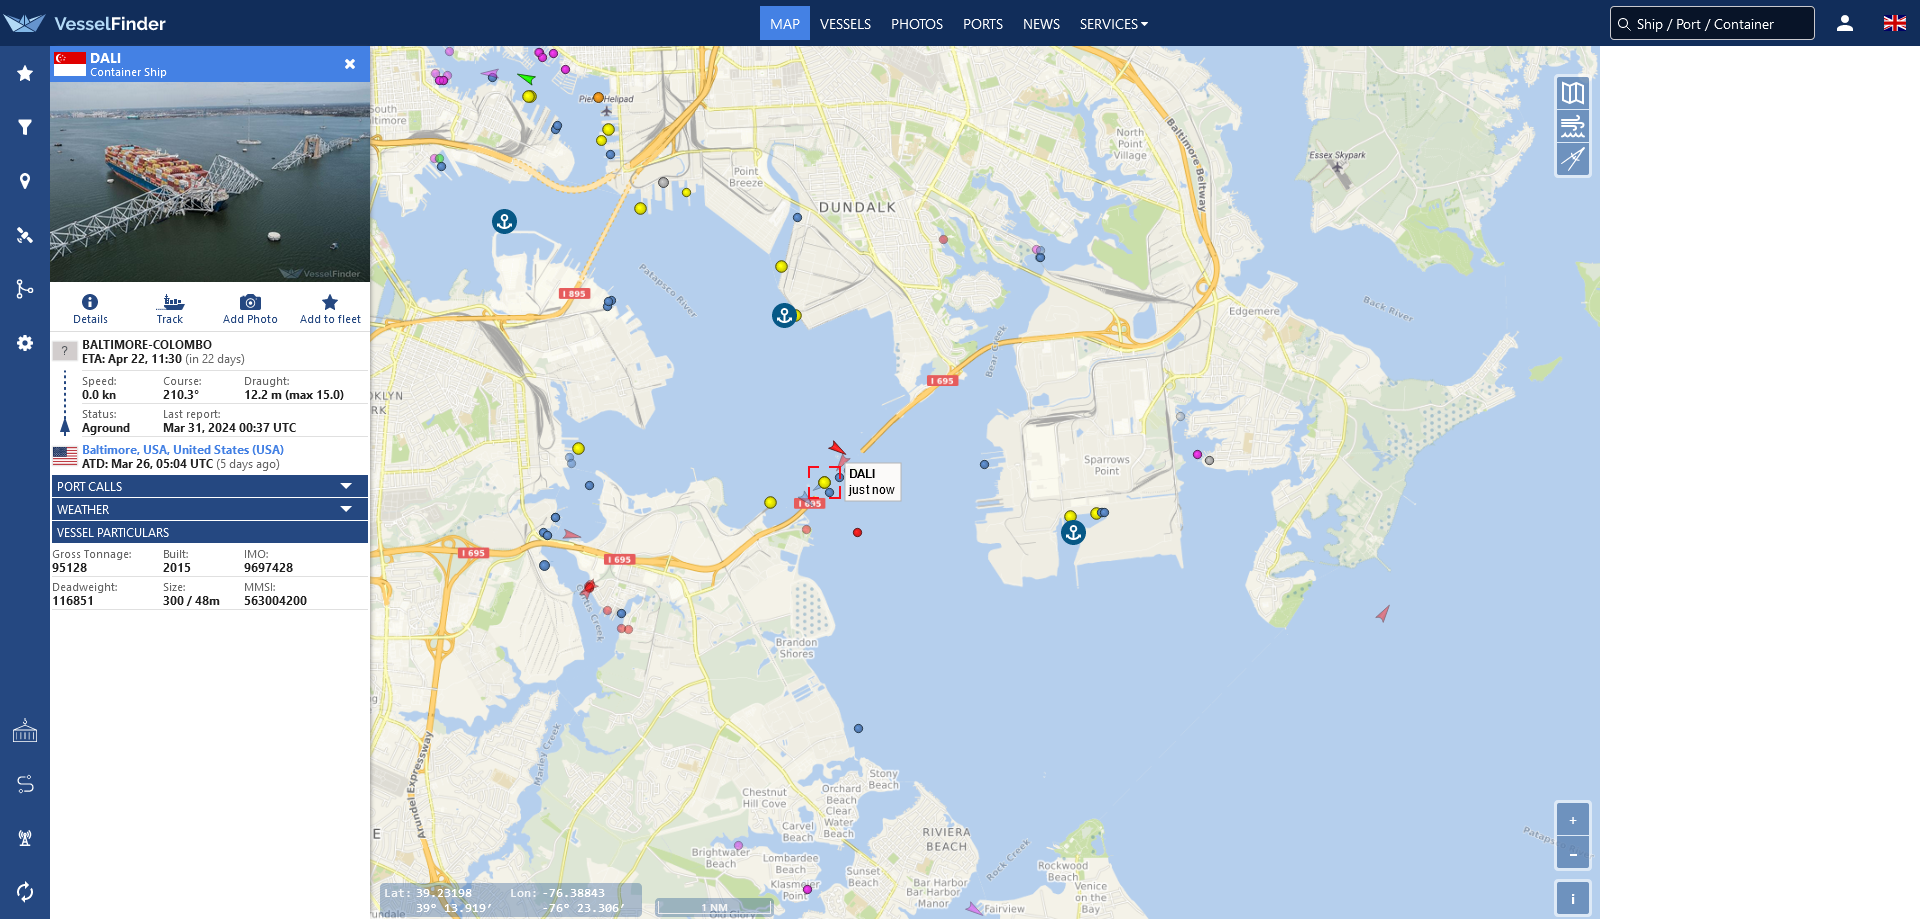
Task: Select the red dot vessel south of DALI
Action: (857, 533)
